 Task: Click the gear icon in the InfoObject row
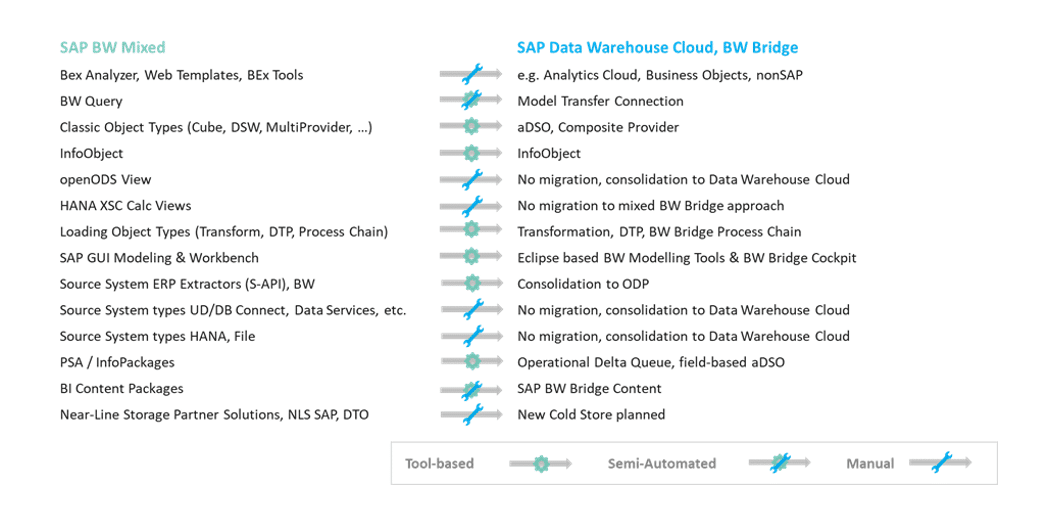click(x=471, y=153)
